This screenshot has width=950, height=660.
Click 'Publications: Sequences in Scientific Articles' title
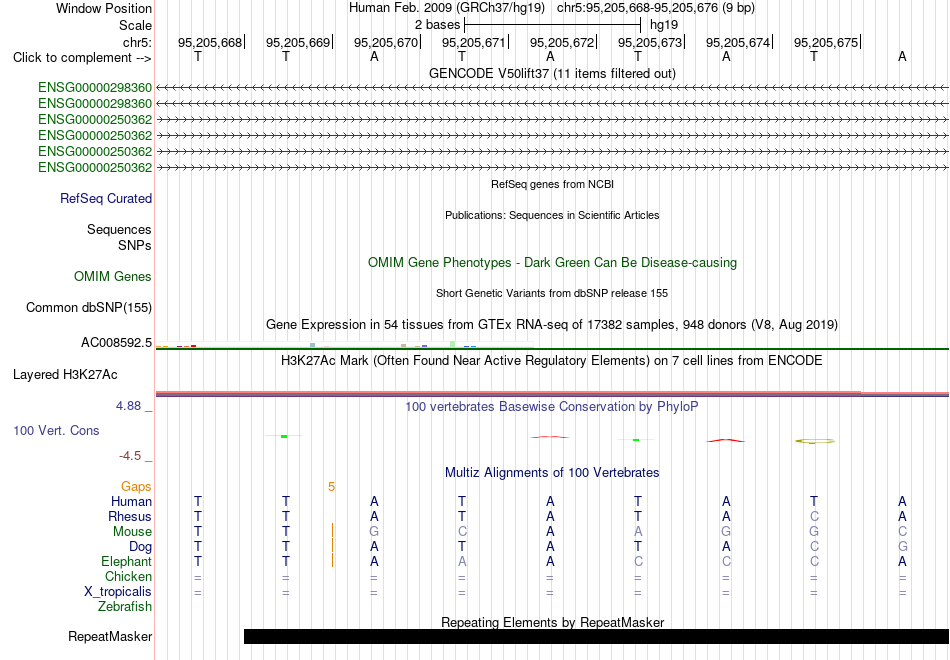pos(552,215)
